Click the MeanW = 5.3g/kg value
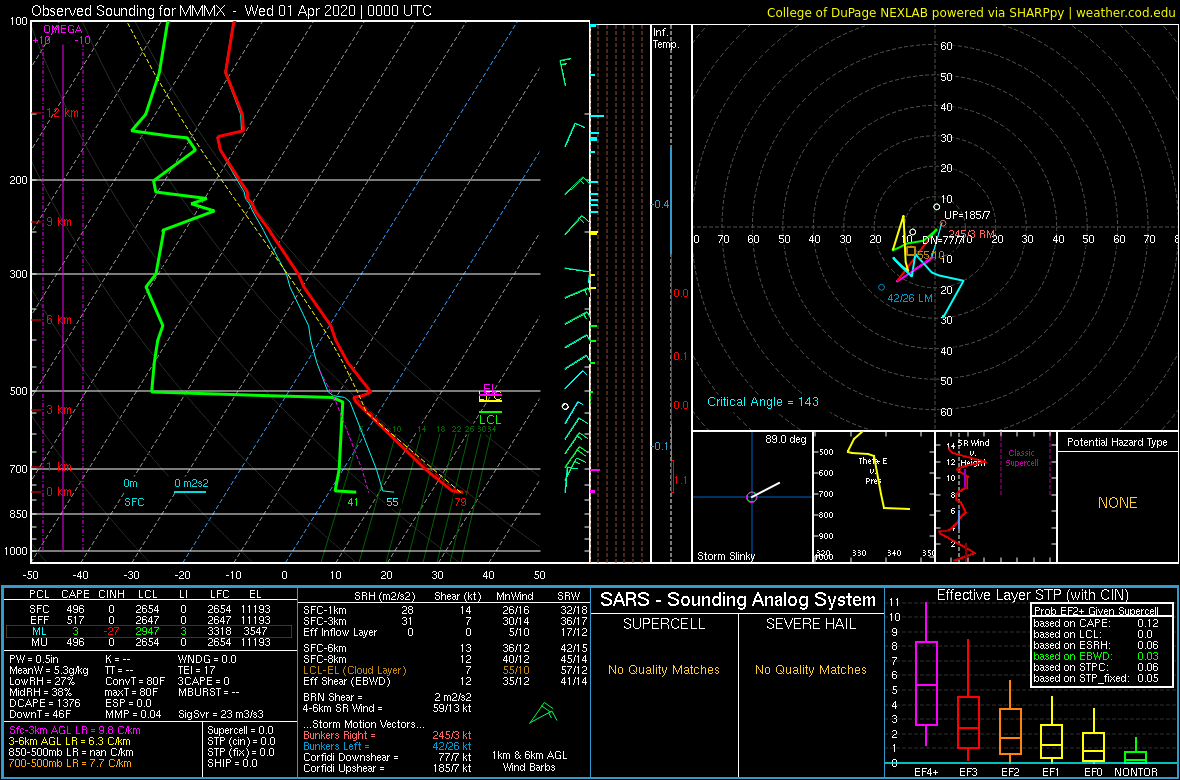This screenshot has width=1180, height=780. (x=49, y=670)
